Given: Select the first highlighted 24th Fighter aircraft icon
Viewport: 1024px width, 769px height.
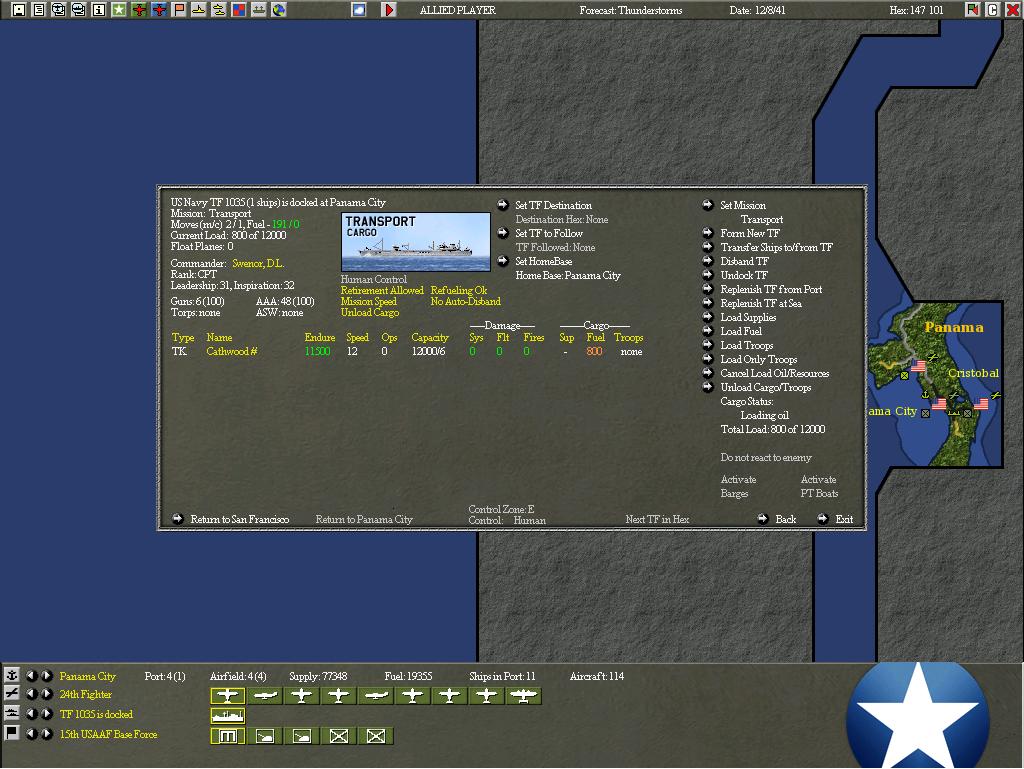Looking at the screenshot, I should [x=227, y=697].
